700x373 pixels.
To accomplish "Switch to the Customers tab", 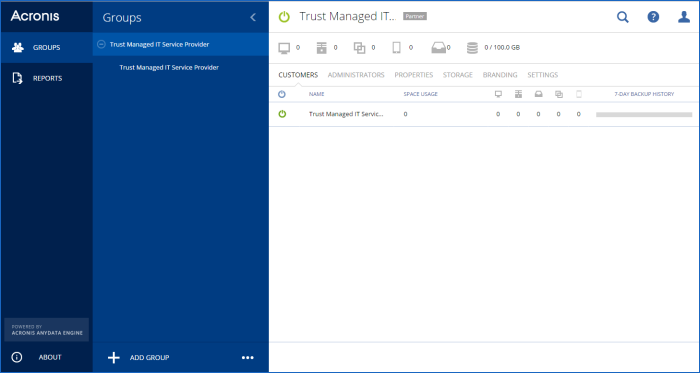I will pos(298,75).
